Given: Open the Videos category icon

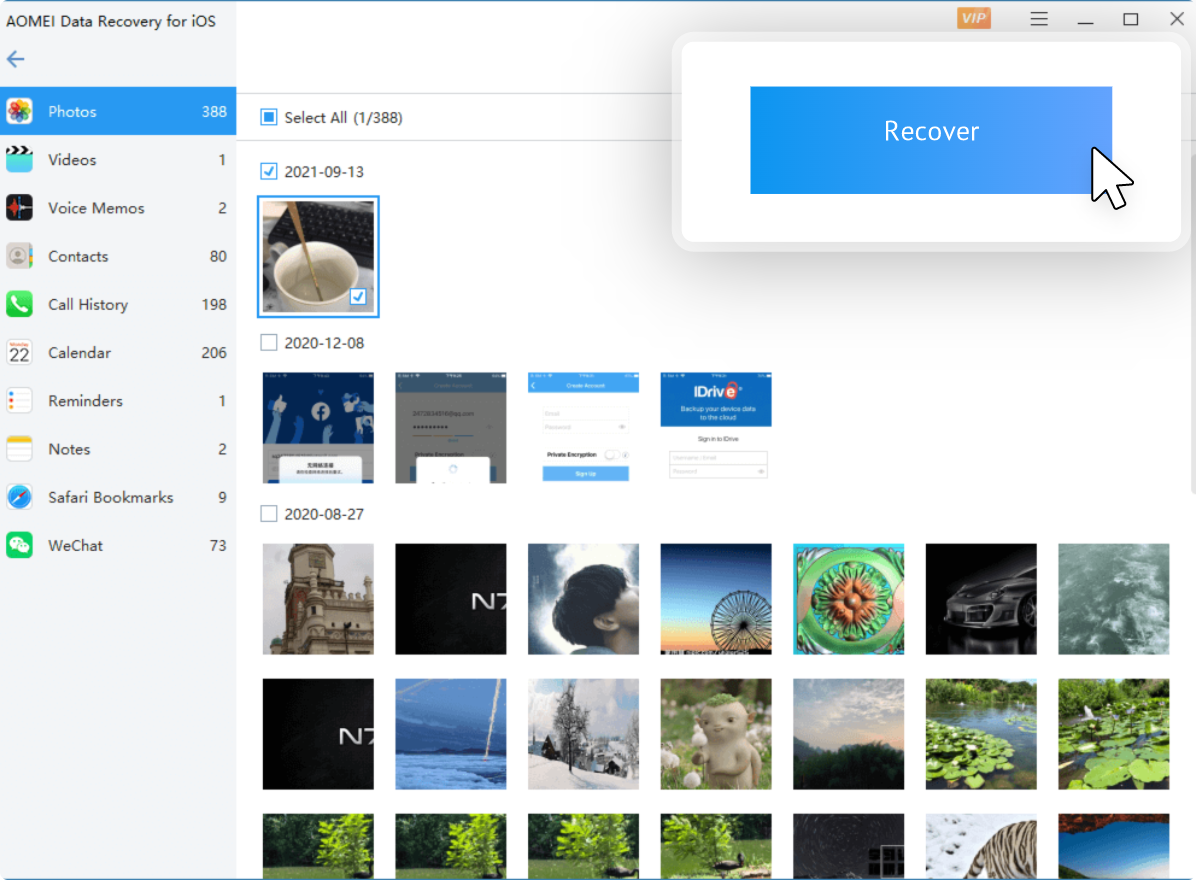Looking at the screenshot, I should (19, 160).
